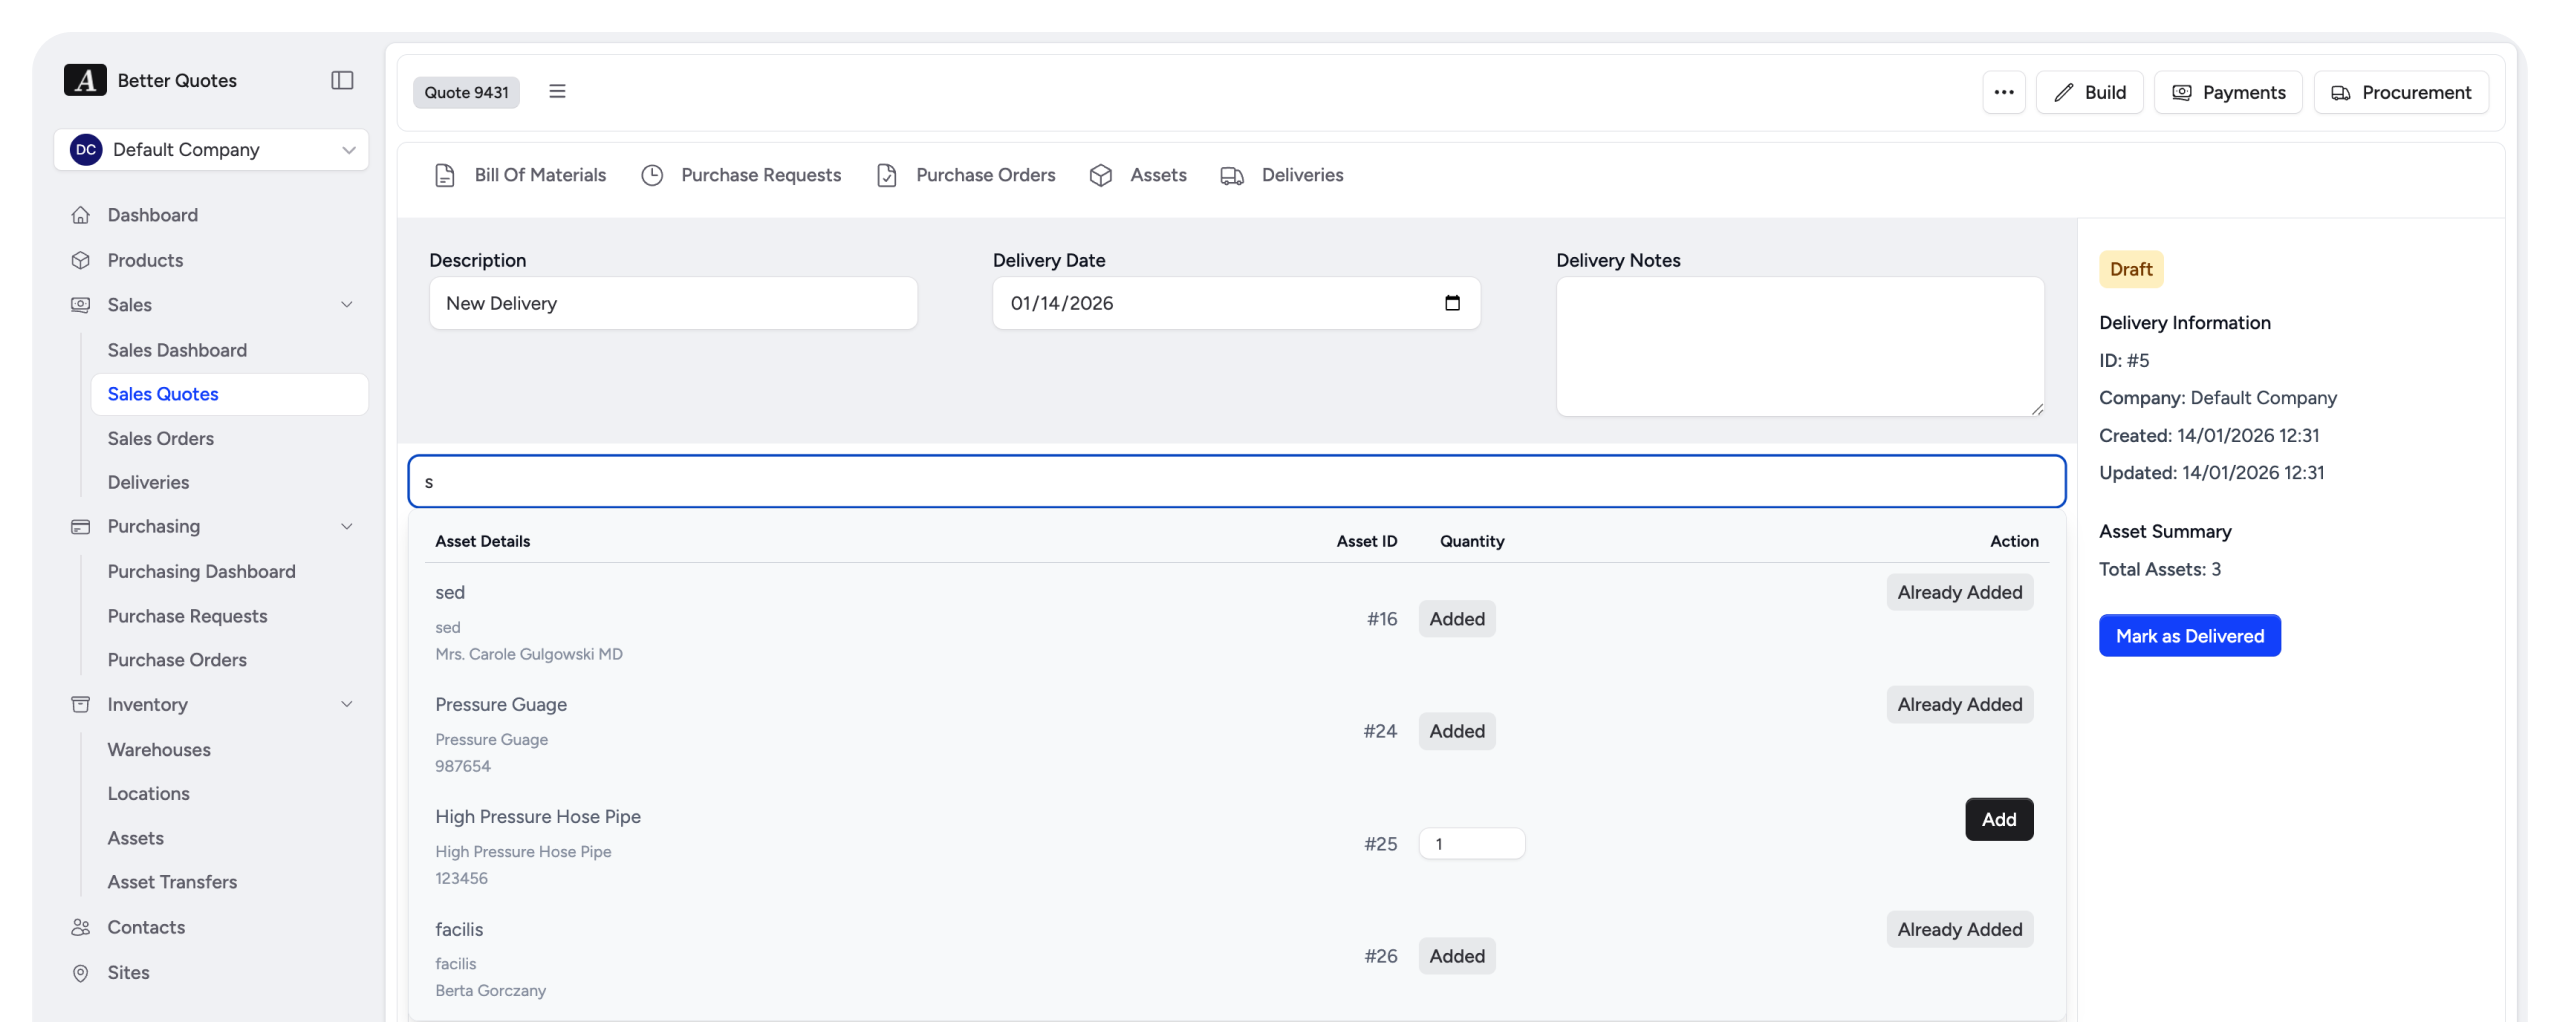
Task: Collapse the Sales section chevron
Action: coord(347,305)
